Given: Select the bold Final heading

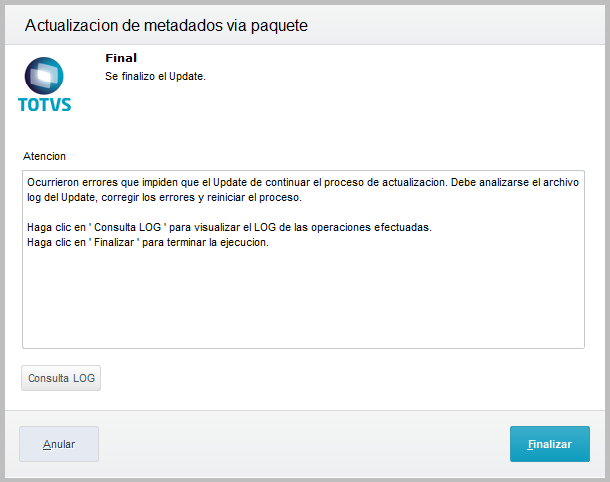Looking at the screenshot, I should [x=121, y=58].
